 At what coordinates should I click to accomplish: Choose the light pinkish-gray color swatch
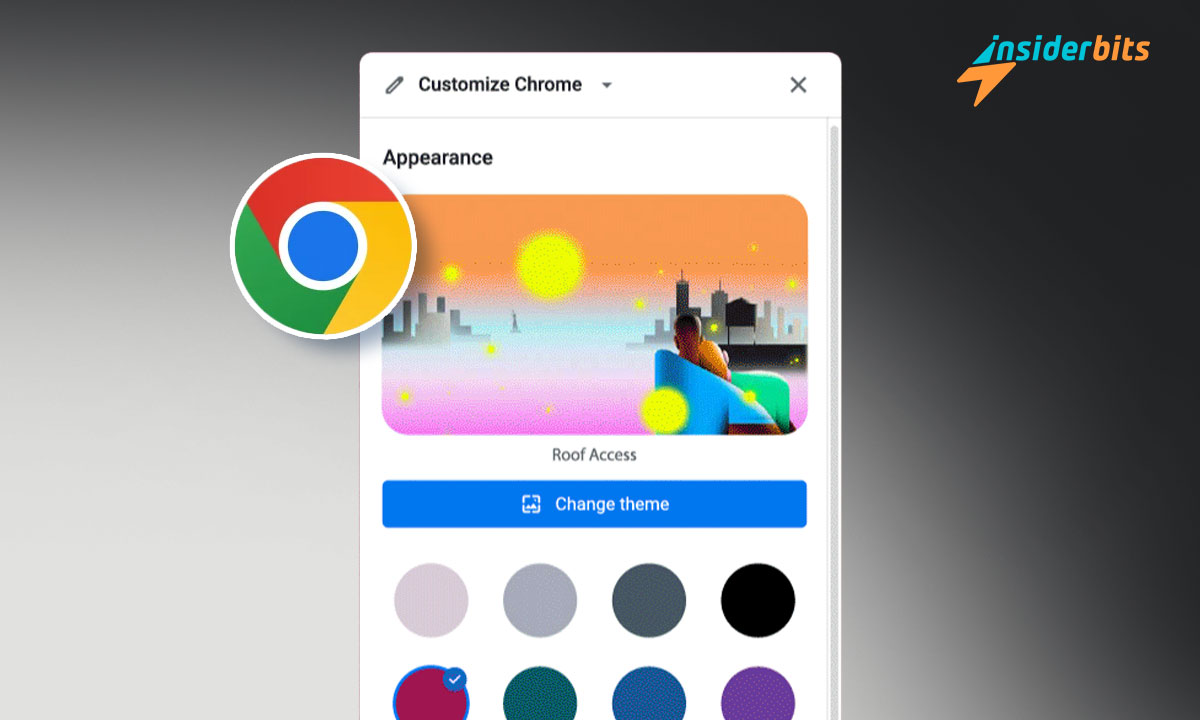coord(431,600)
